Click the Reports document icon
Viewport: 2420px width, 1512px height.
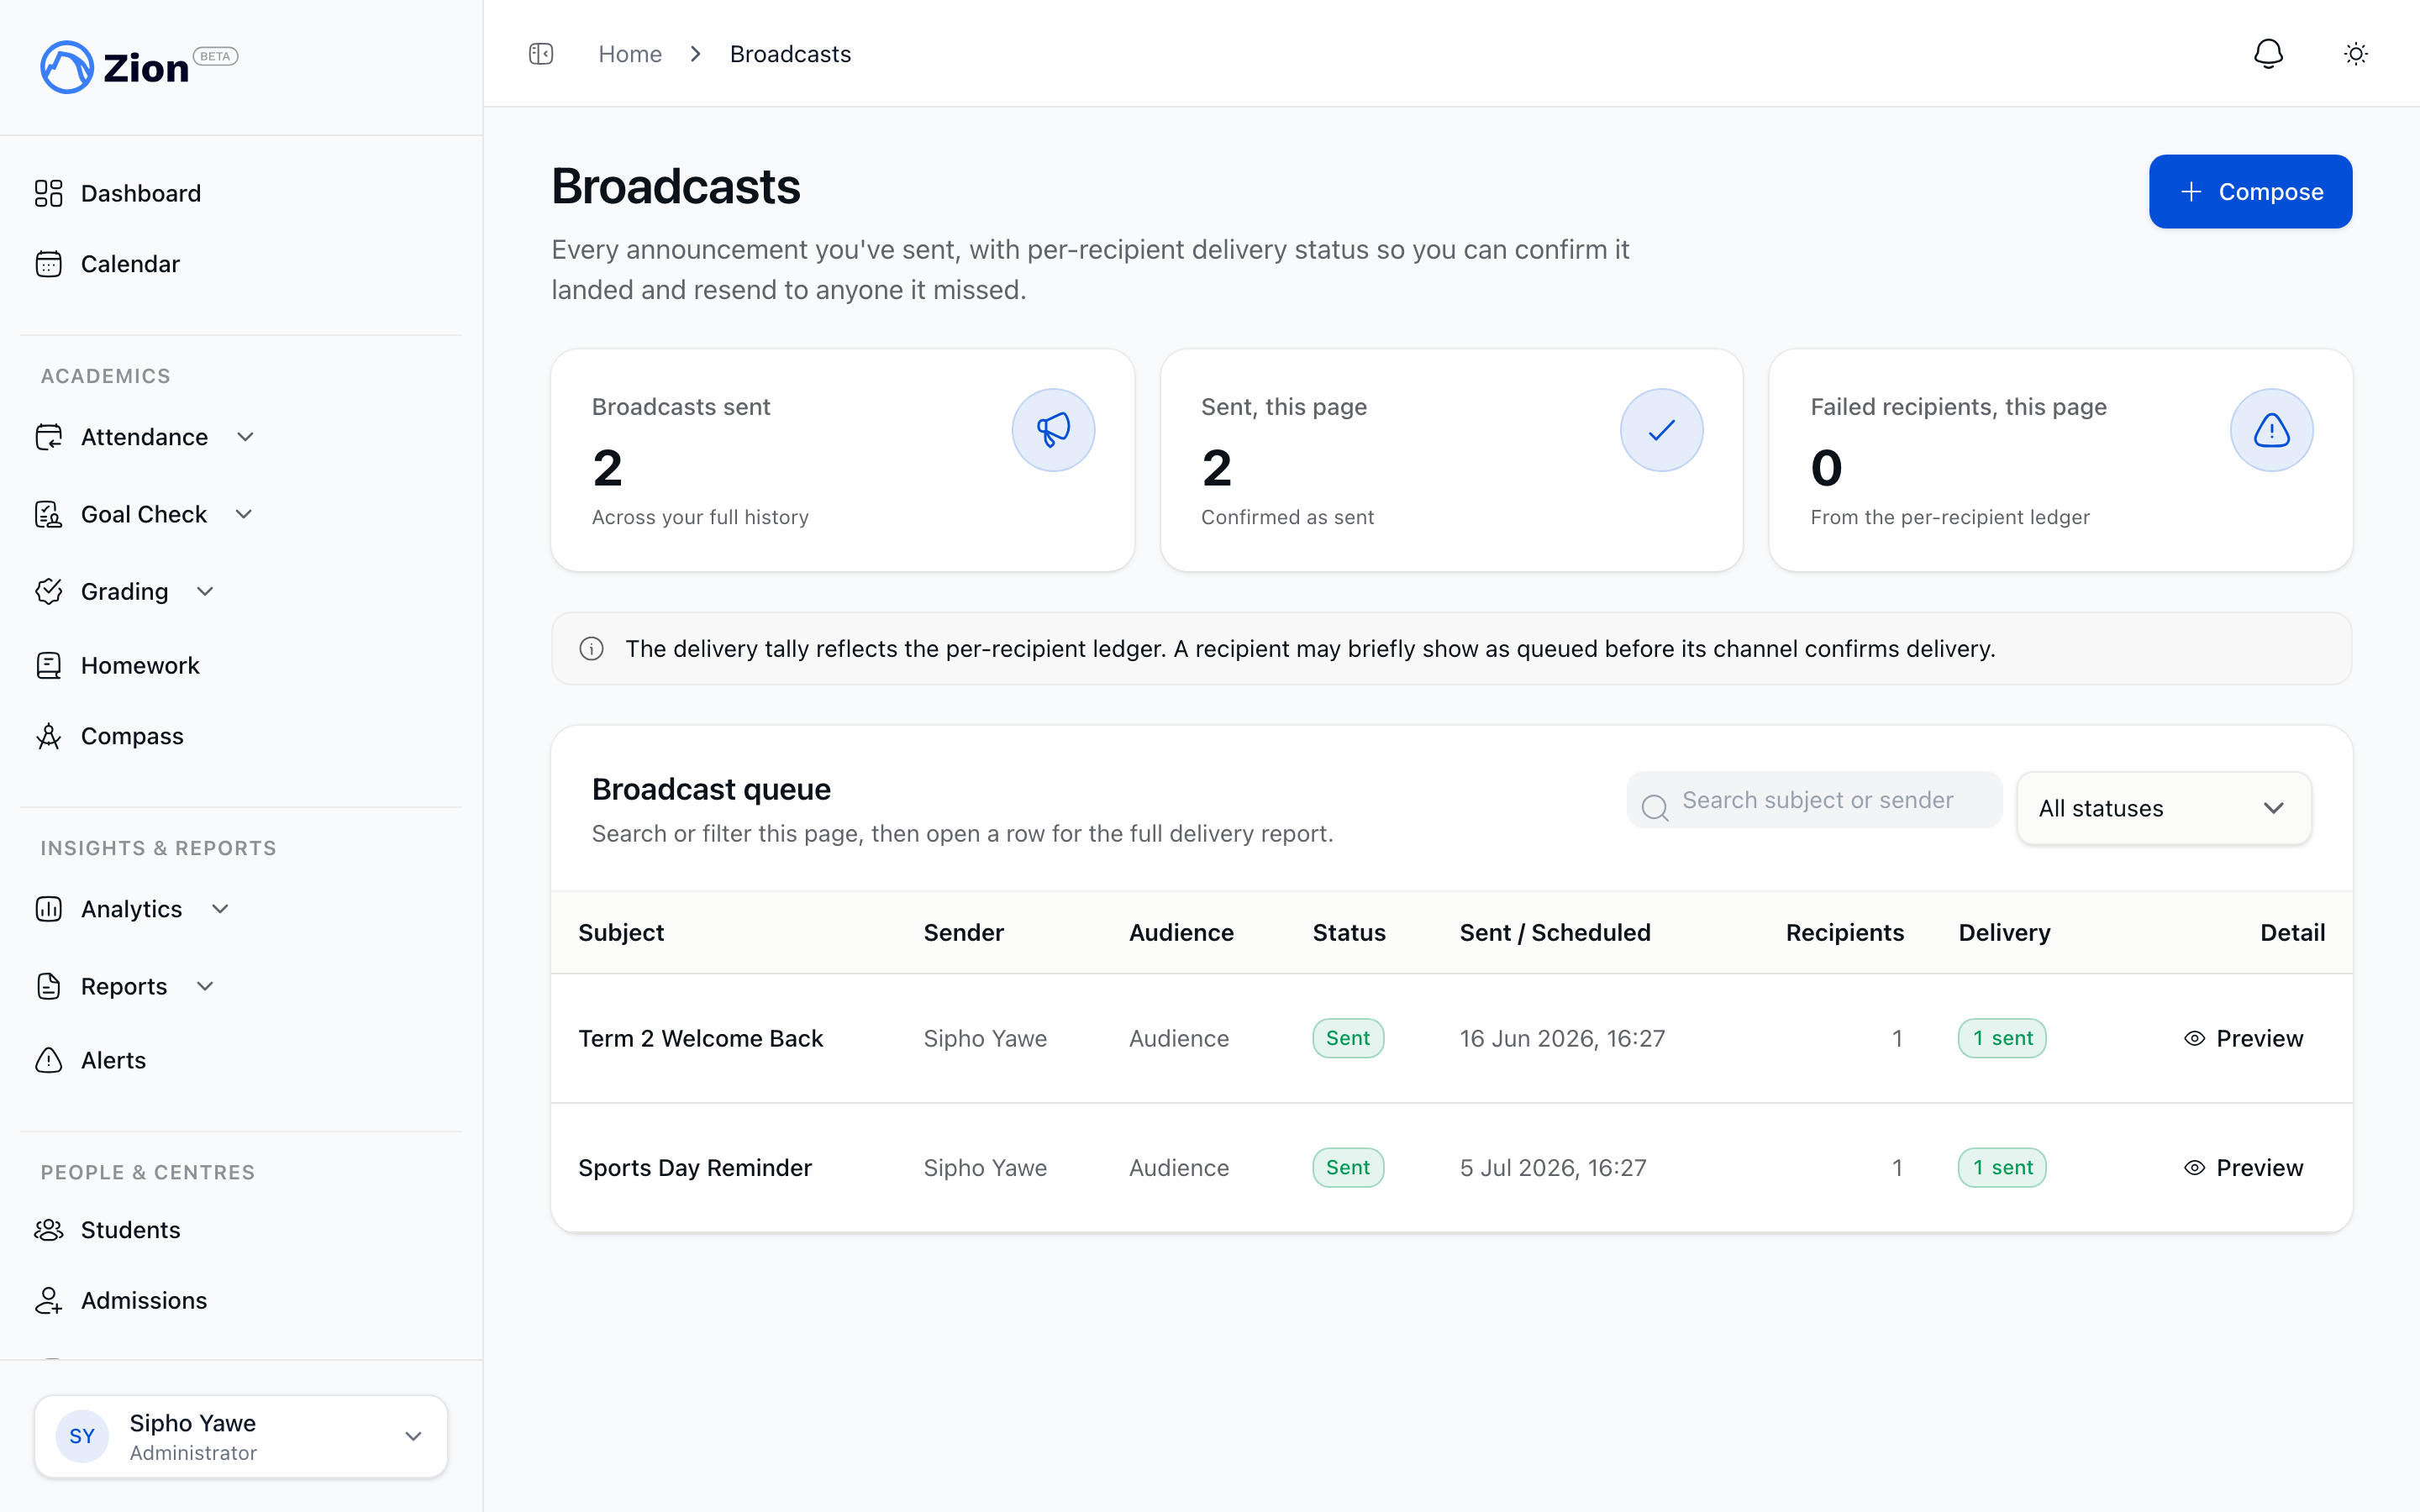click(48, 986)
